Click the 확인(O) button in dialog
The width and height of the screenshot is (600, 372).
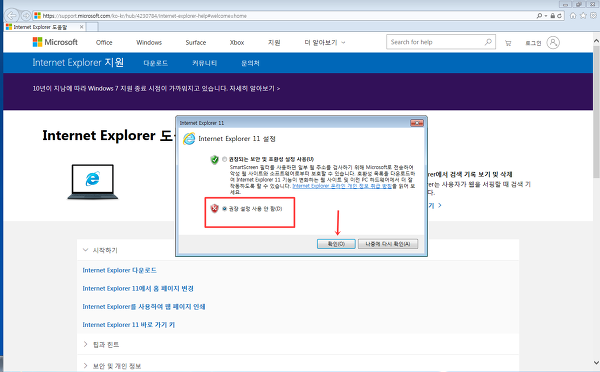[336, 244]
